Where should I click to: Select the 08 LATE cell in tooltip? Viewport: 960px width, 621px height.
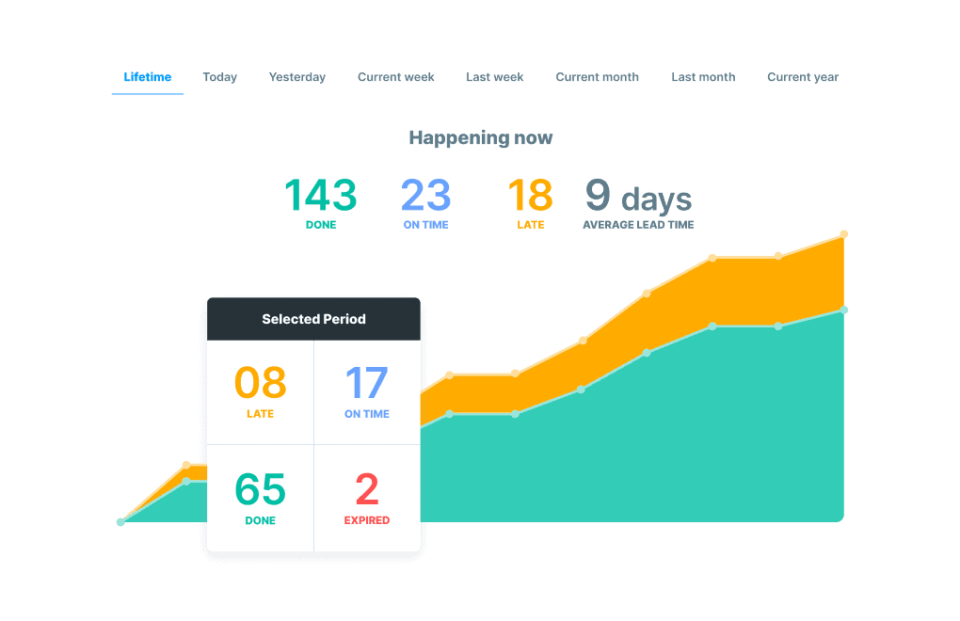click(x=260, y=390)
